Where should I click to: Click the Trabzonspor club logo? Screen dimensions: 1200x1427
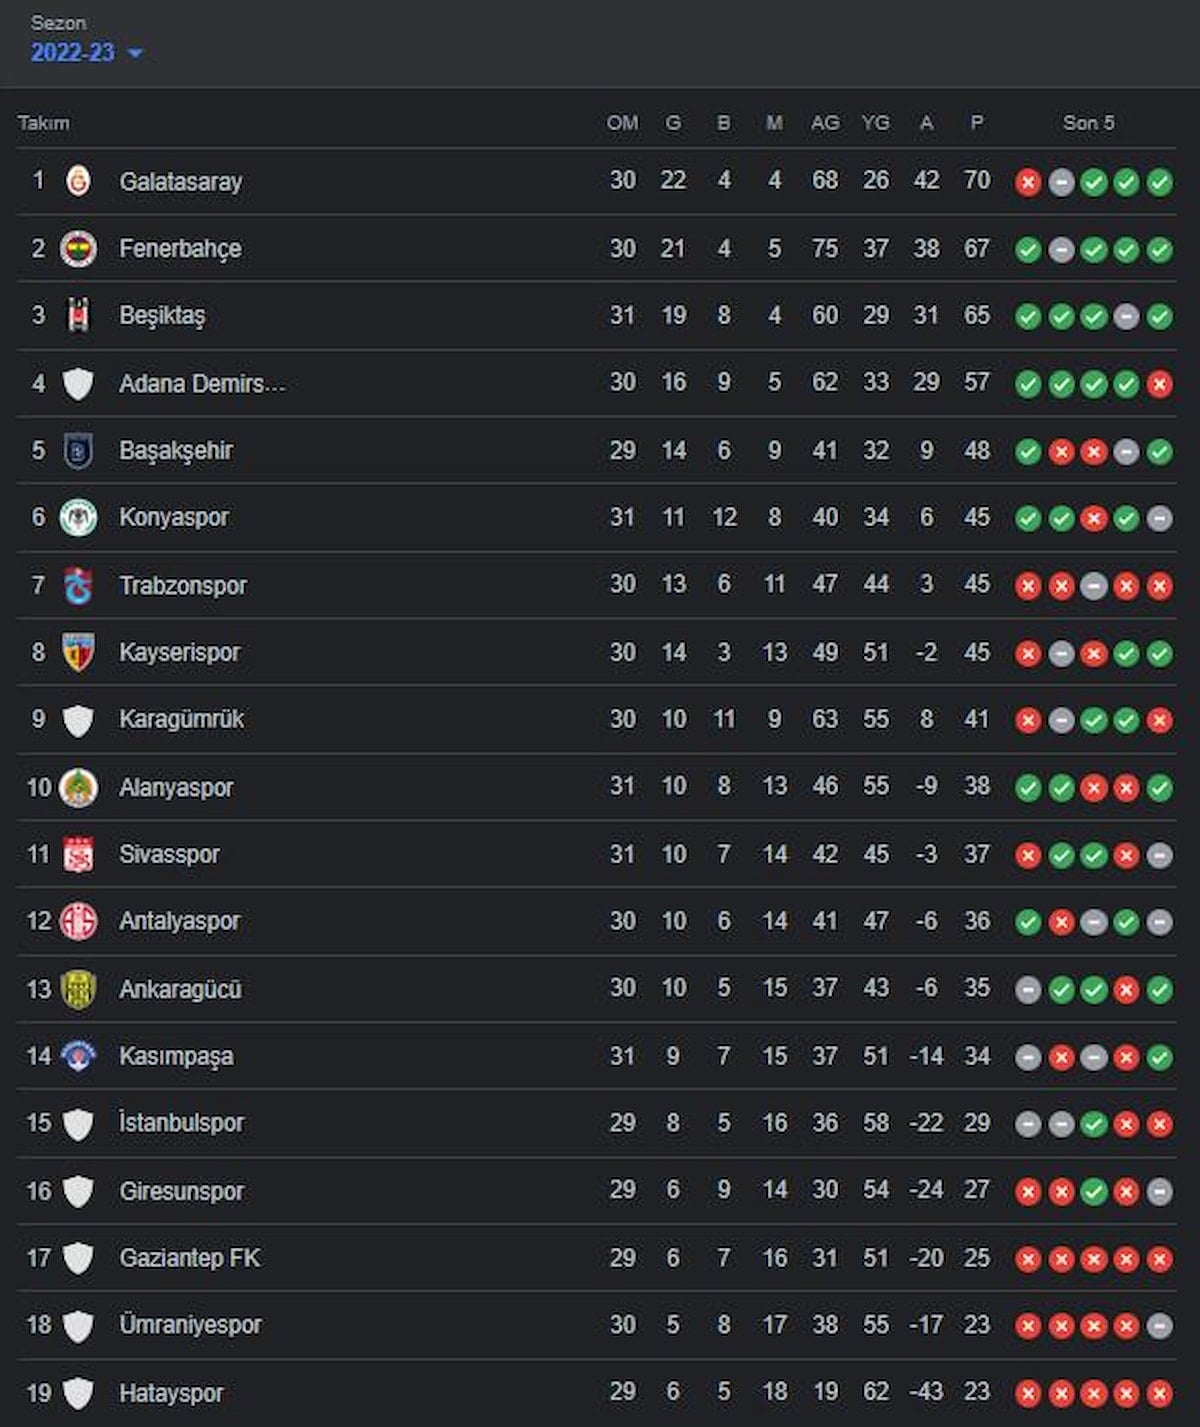click(78, 585)
